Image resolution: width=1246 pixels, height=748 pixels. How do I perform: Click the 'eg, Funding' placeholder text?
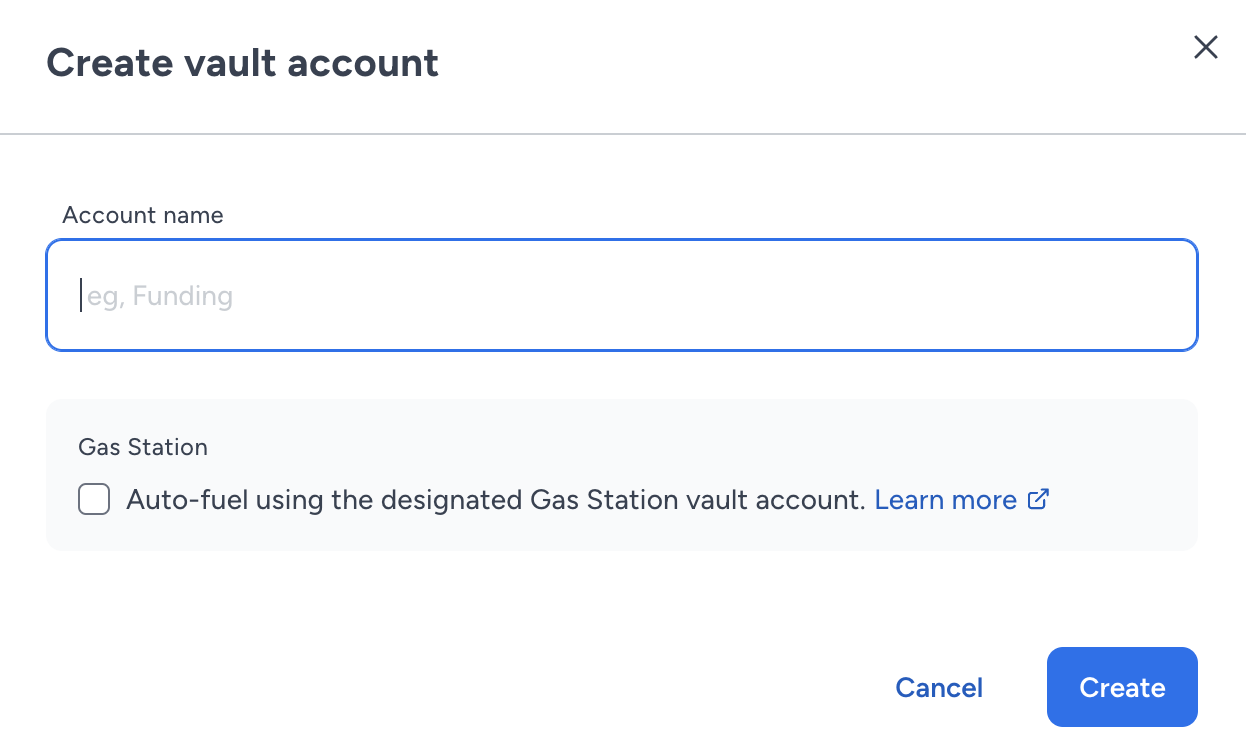160,296
